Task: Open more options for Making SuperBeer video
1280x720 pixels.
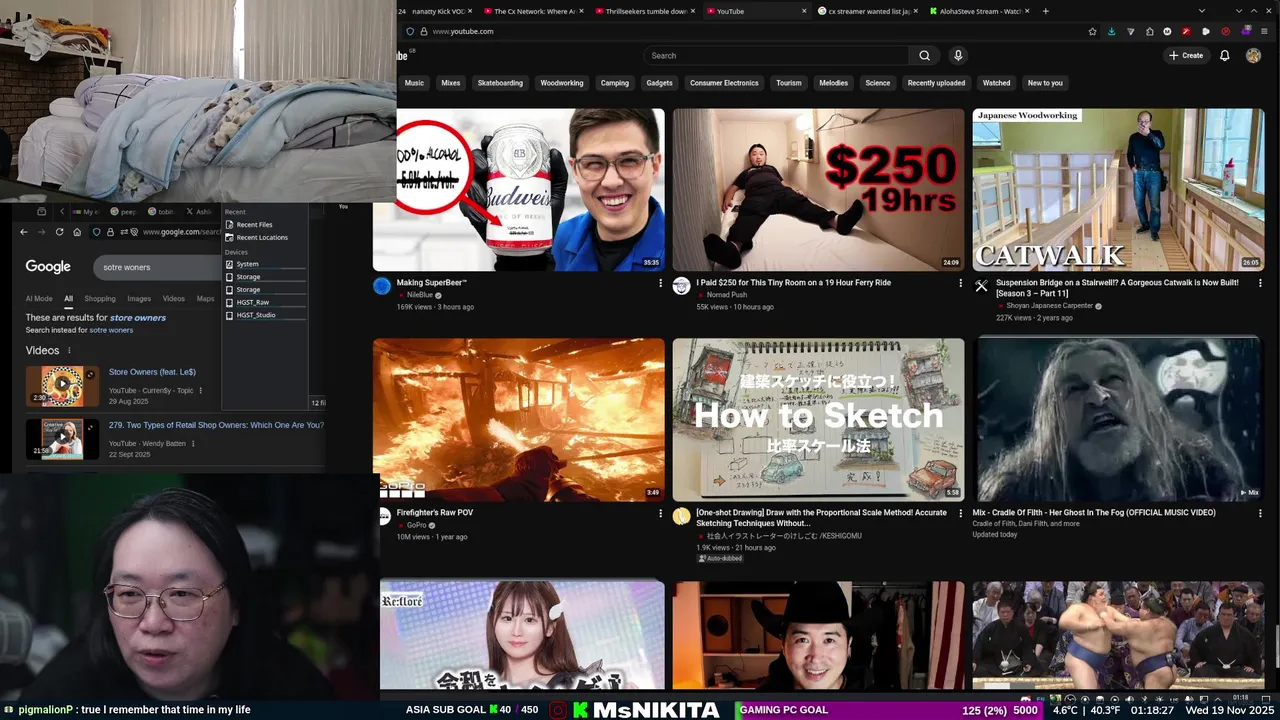Action: [x=660, y=283]
